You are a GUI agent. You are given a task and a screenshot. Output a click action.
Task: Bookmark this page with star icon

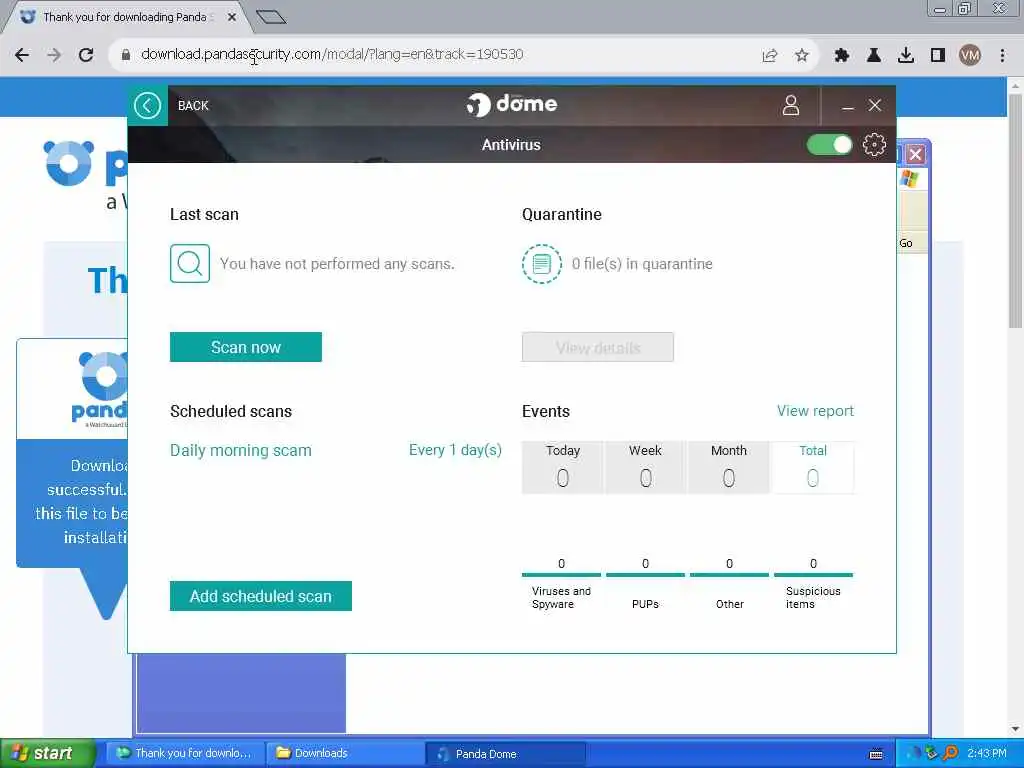[802, 55]
